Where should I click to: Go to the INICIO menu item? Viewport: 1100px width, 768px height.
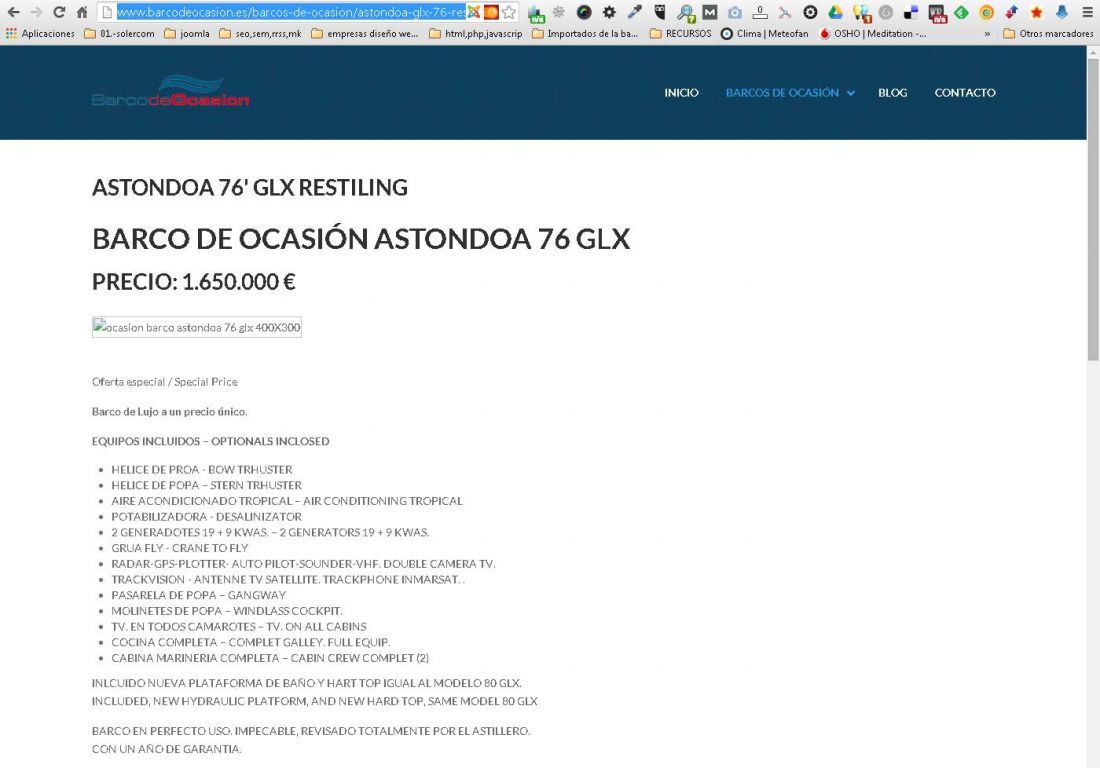pos(681,93)
